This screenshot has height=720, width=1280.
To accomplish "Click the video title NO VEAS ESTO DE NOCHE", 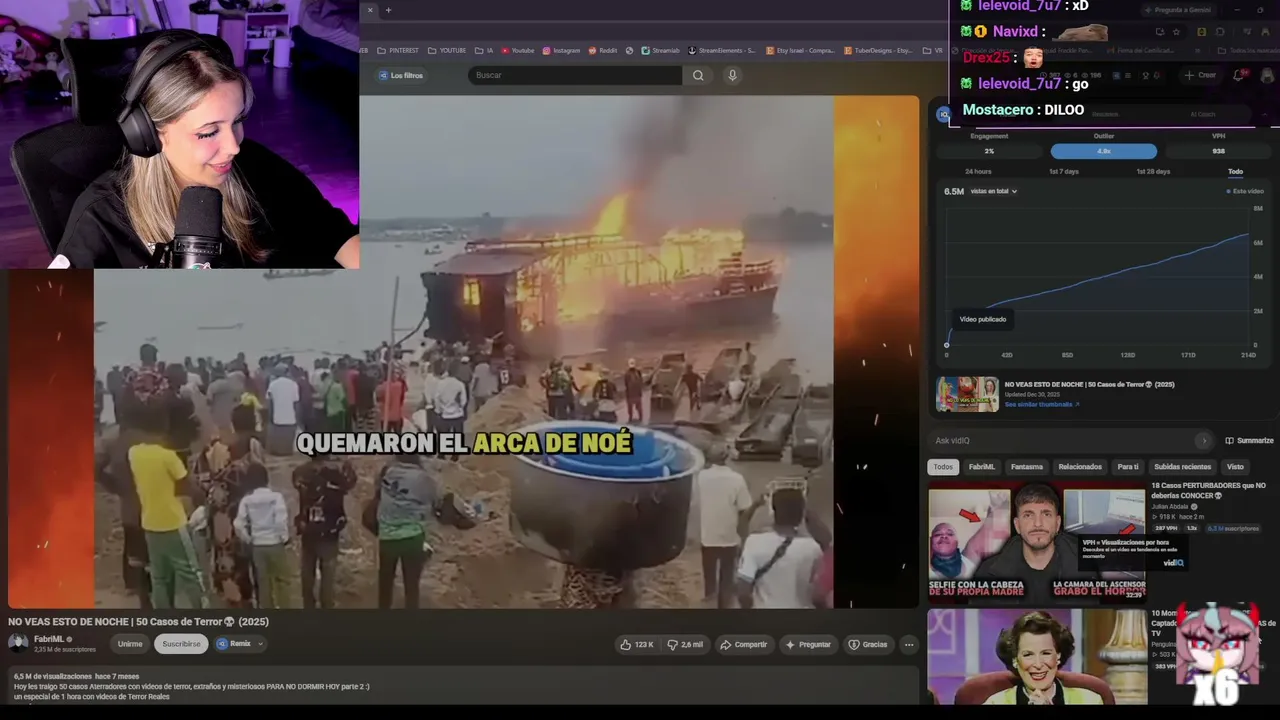I will click(x=138, y=622).
